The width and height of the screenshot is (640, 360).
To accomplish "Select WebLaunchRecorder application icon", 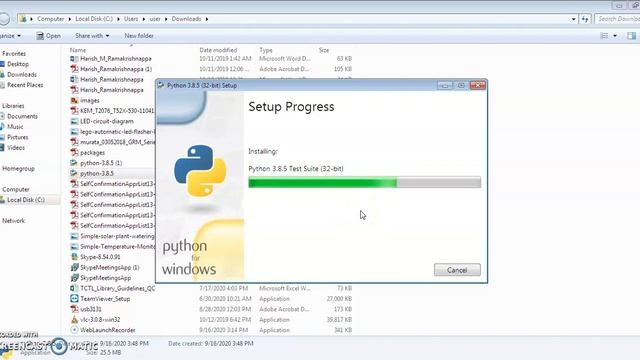I will 74,330.
